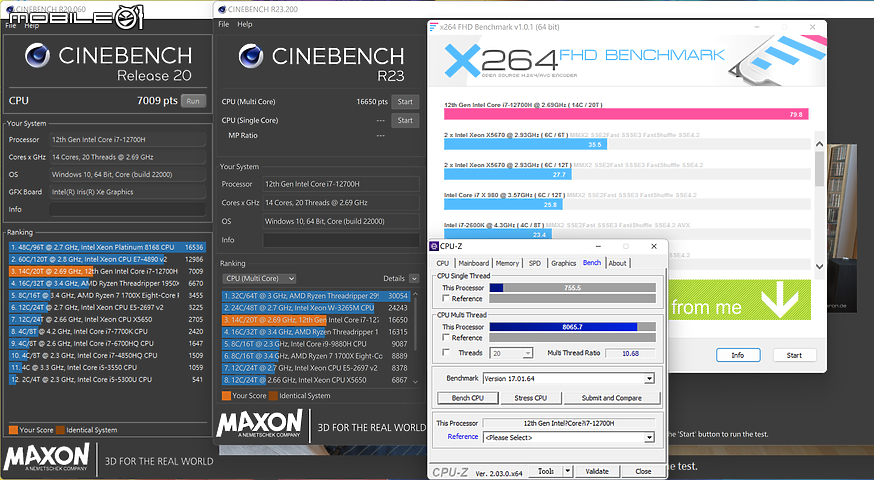Click the CPU-Z title bar icon

(x=434, y=246)
